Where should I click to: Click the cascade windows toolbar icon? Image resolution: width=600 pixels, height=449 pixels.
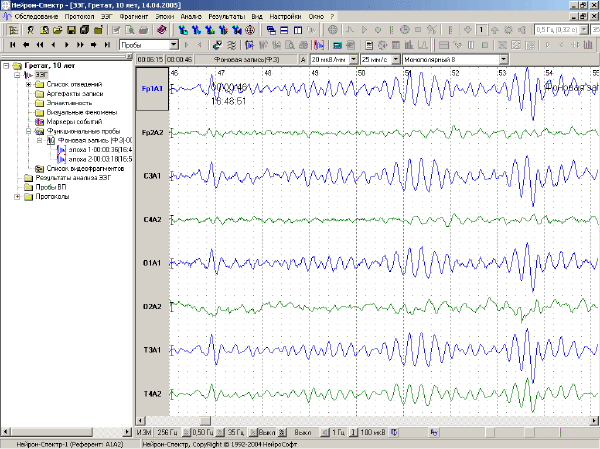[x=271, y=30]
